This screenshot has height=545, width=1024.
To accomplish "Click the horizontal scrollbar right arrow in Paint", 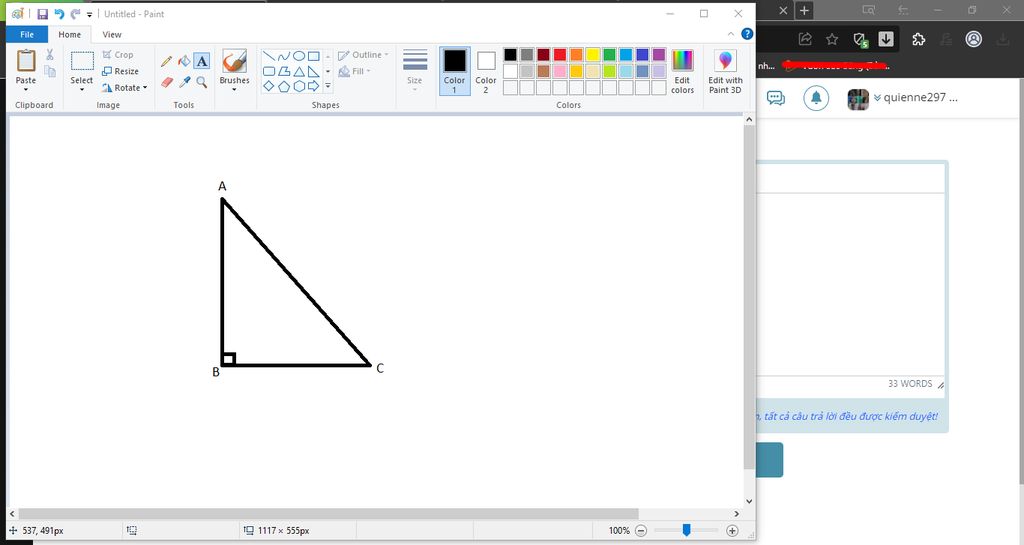I will point(737,514).
